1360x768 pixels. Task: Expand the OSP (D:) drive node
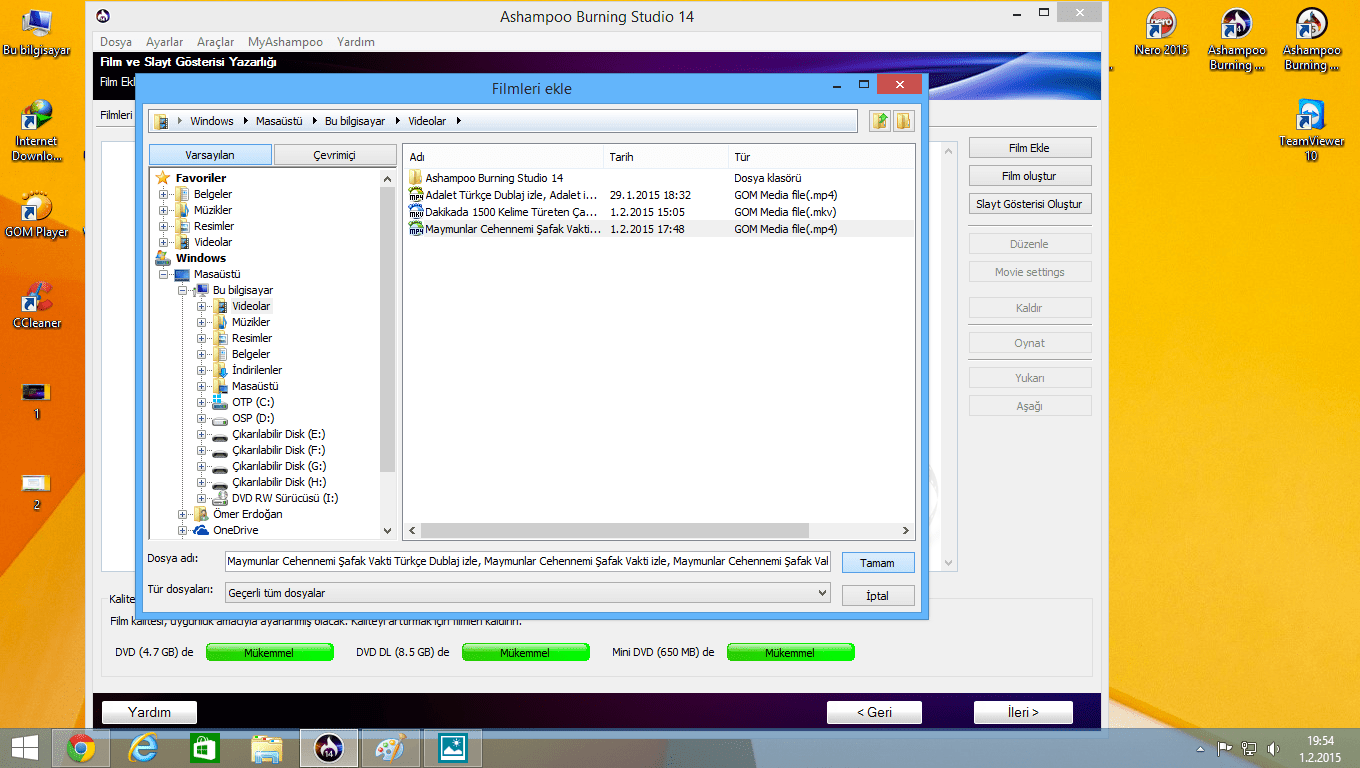202,419
